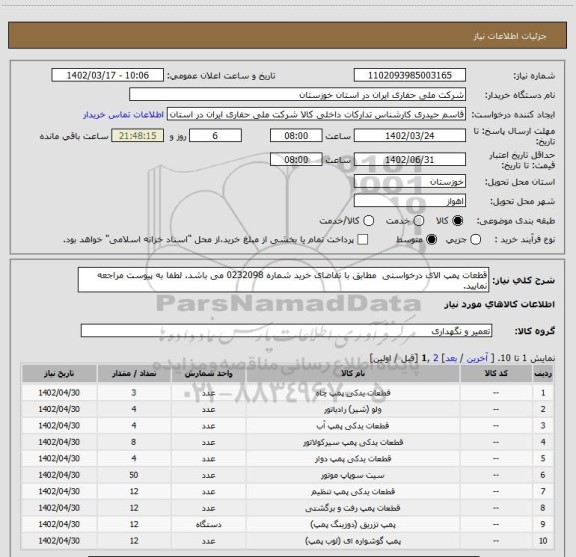Click the price validity date 1402/06/31
Image resolution: width=576 pixels, height=557 pixels.
click(x=410, y=159)
